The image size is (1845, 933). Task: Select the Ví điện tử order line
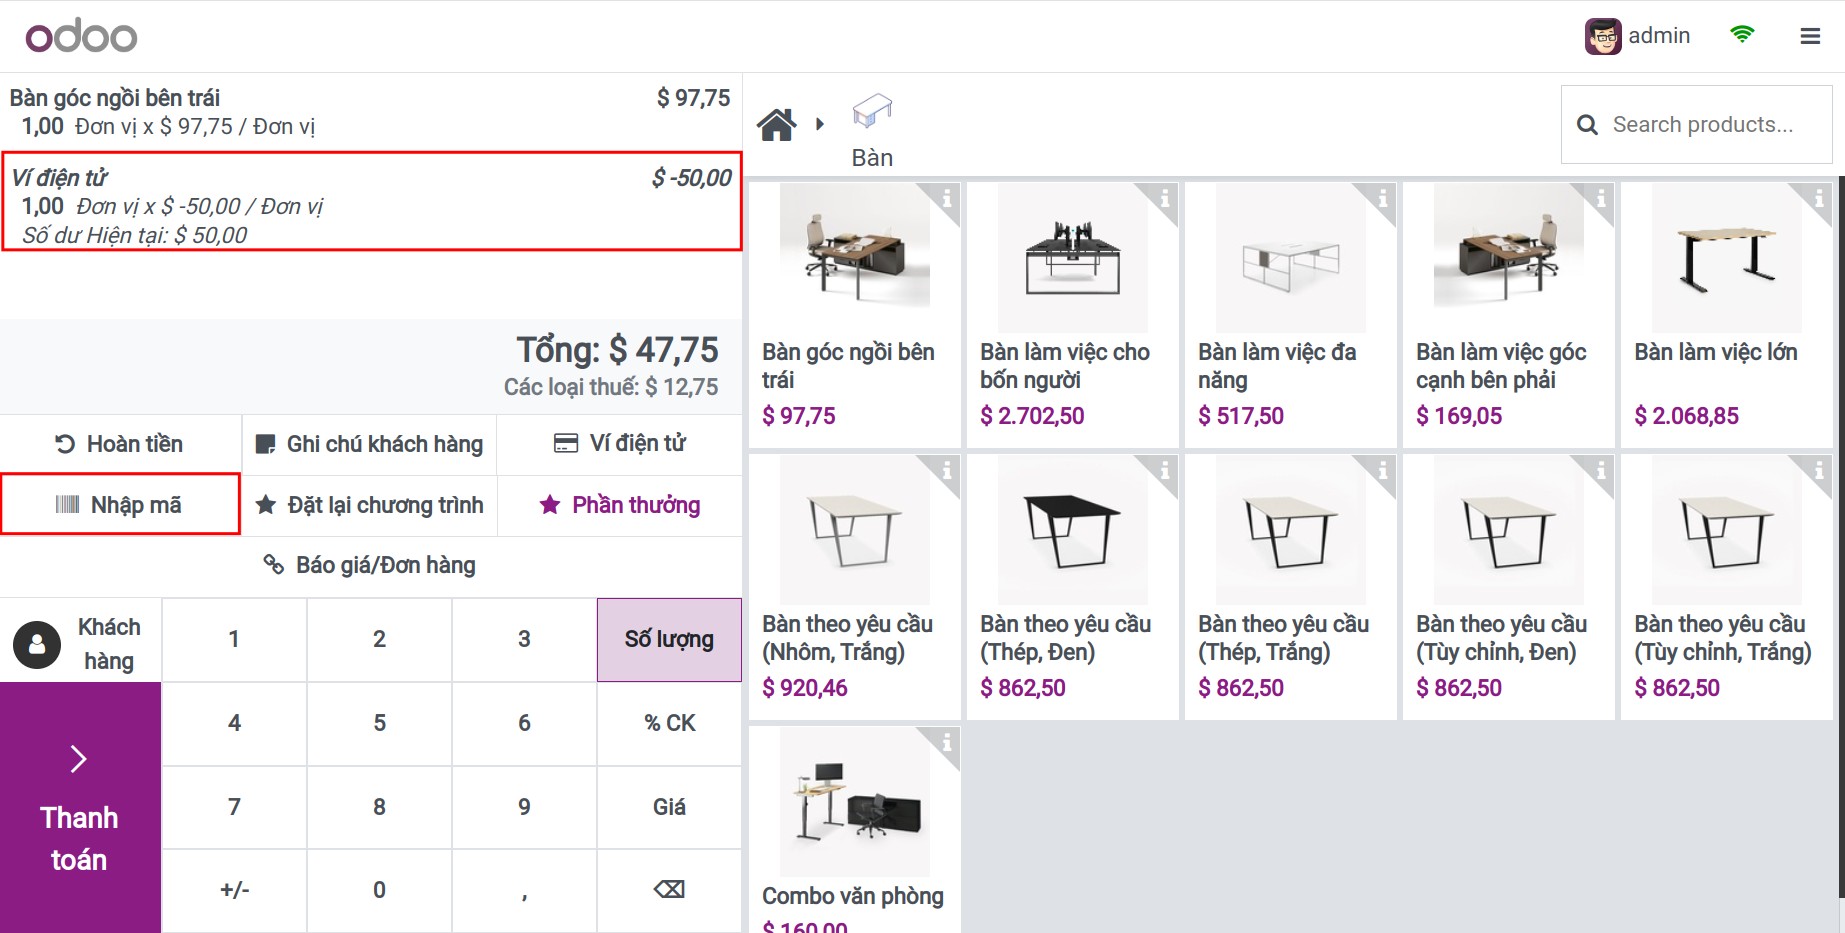371,205
